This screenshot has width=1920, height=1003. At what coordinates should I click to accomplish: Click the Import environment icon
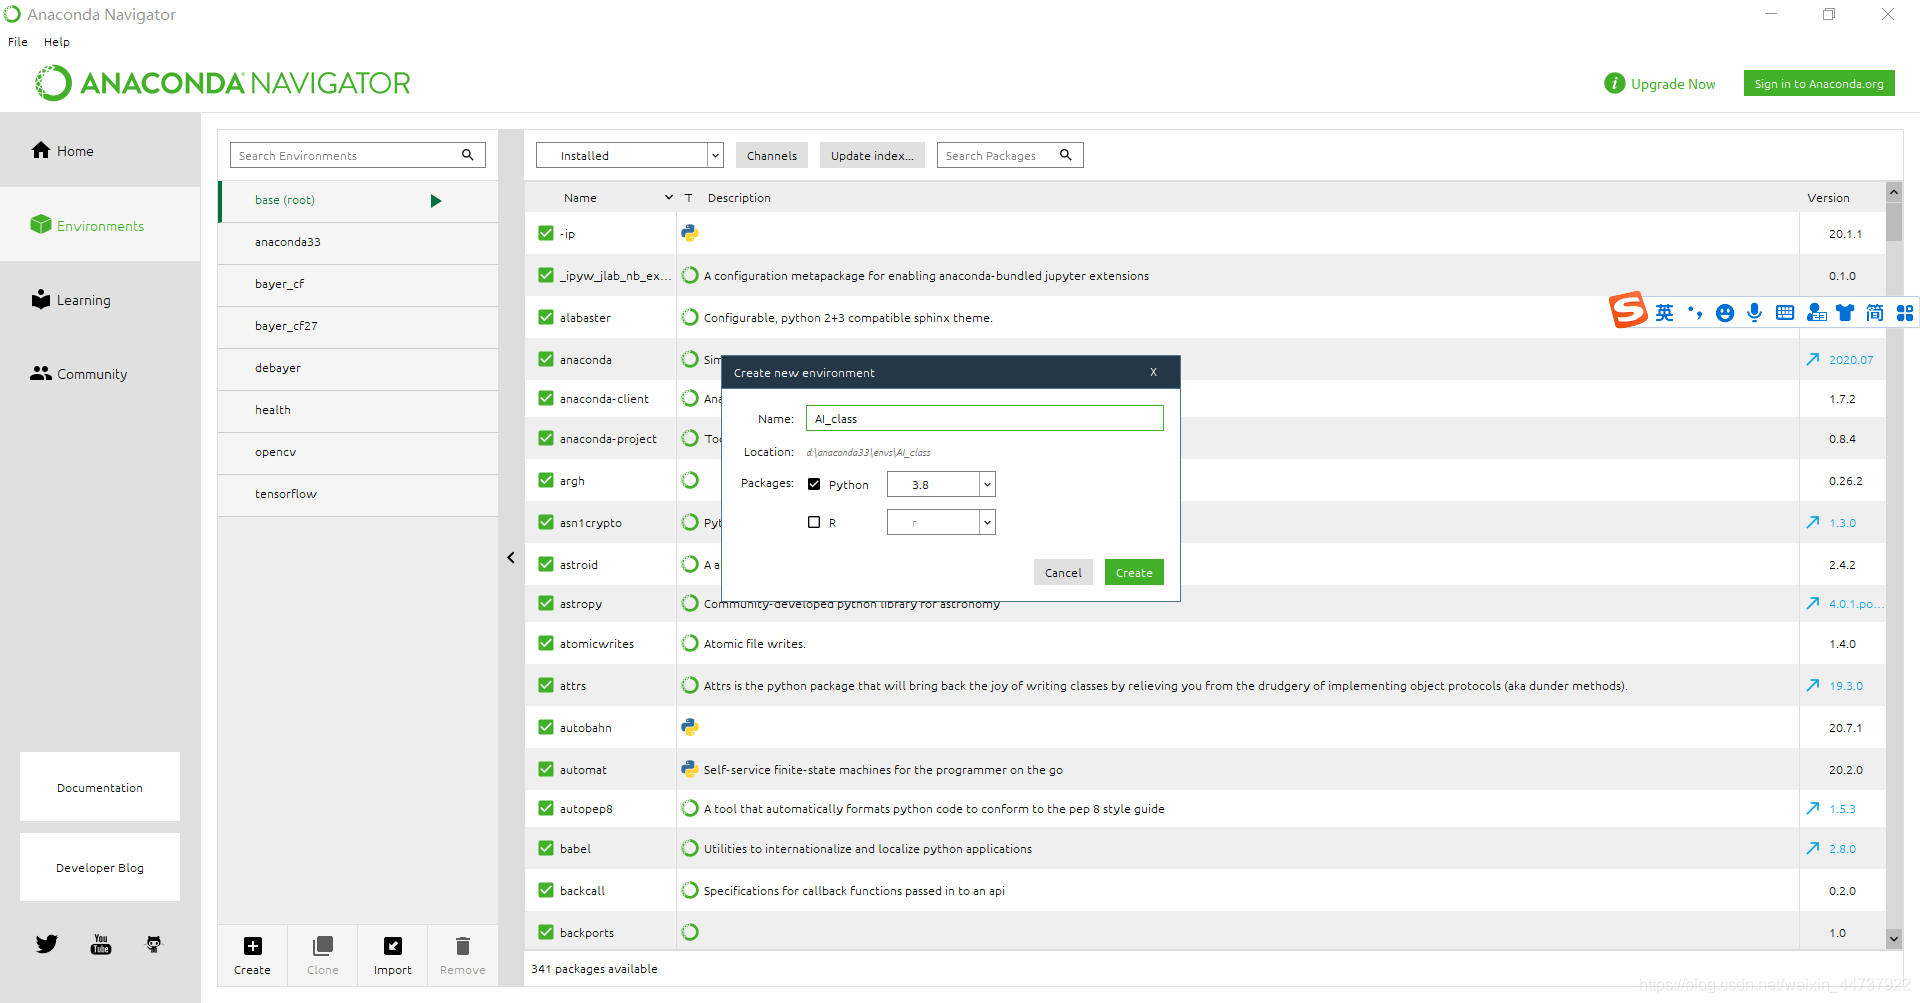393,946
